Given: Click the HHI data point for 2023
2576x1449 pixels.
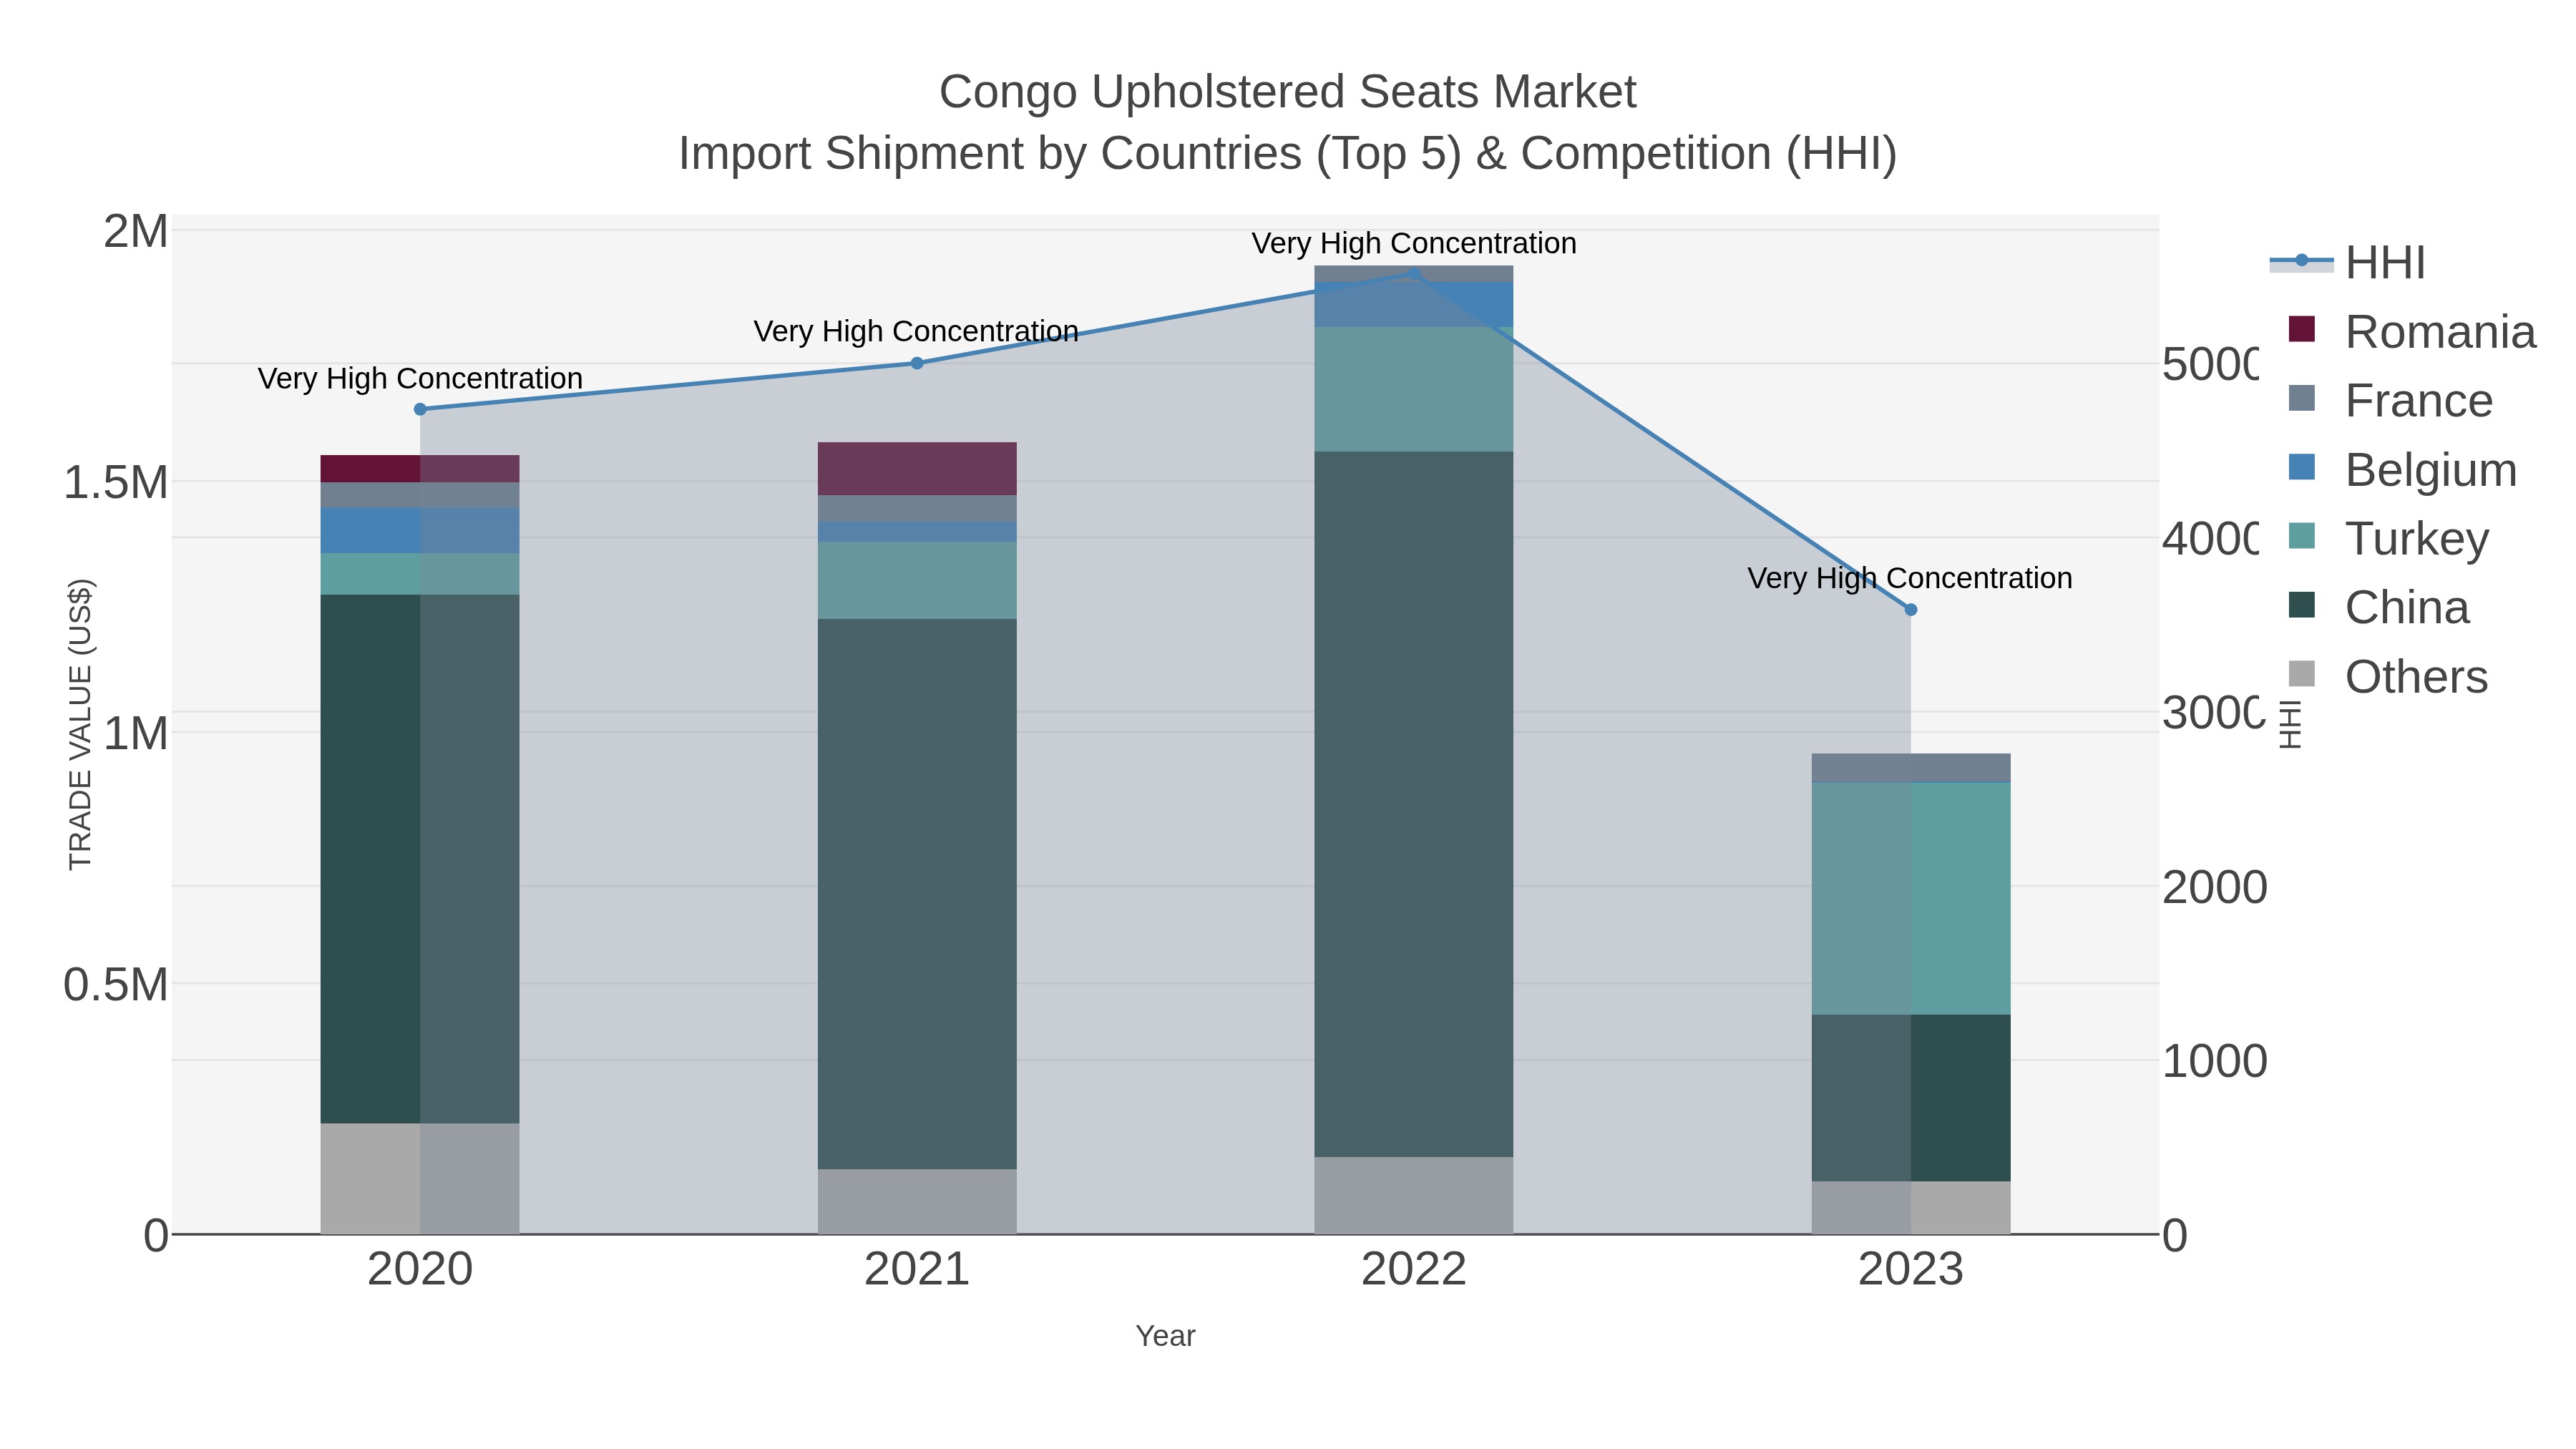Looking at the screenshot, I should point(1911,609).
